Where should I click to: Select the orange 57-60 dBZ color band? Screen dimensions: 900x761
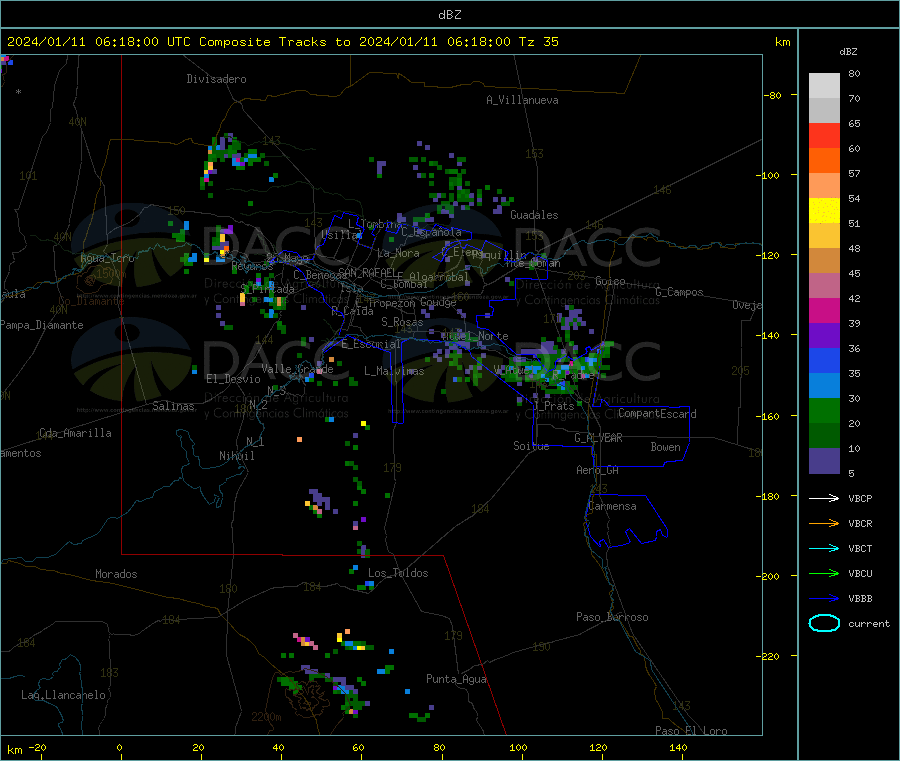[x=824, y=161]
